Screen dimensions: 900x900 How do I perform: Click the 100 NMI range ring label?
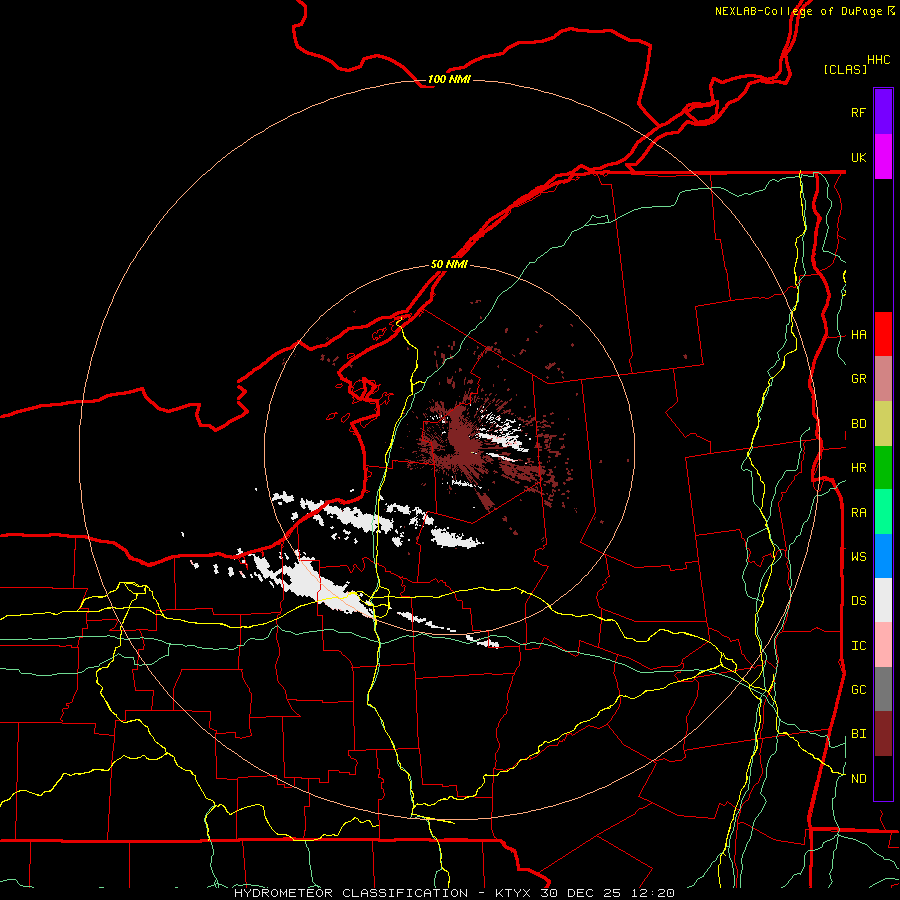pyautogui.click(x=449, y=79)
